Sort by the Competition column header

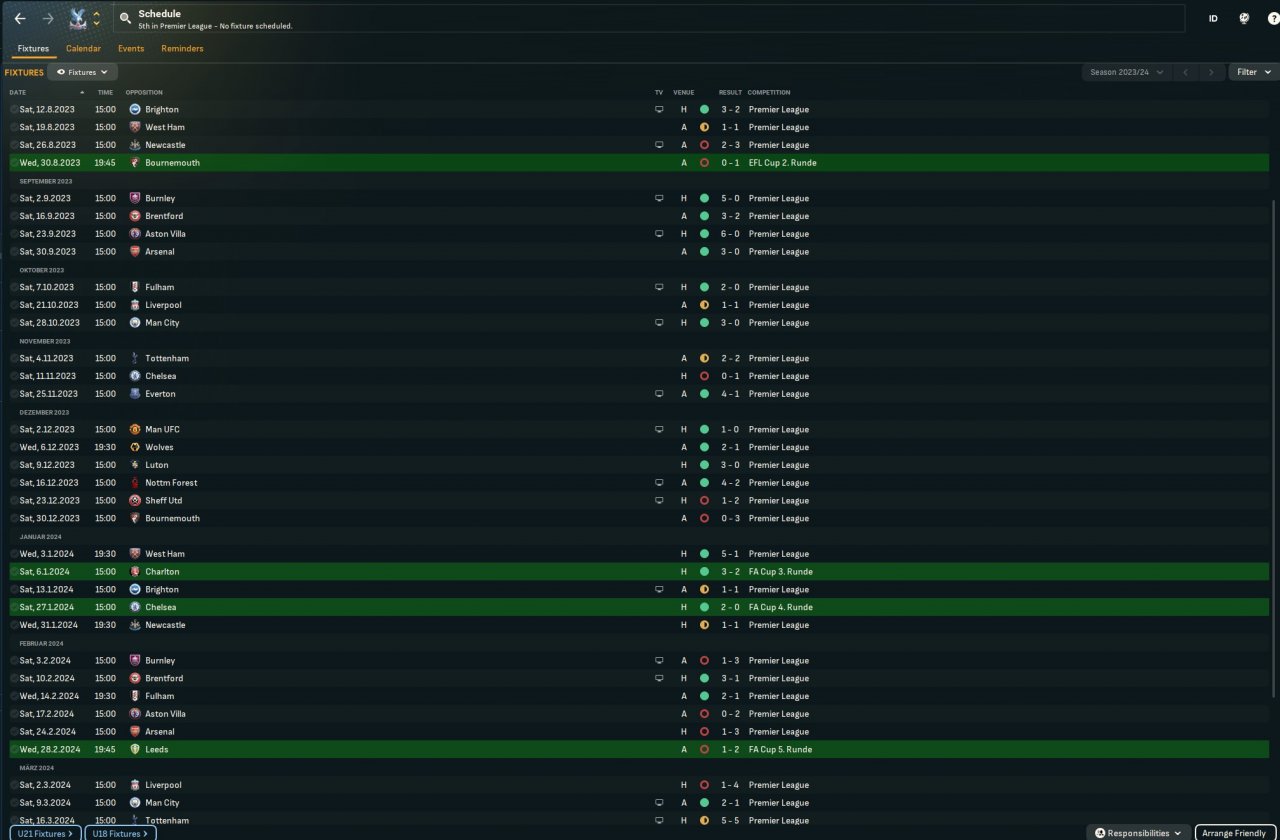[769, 93]
